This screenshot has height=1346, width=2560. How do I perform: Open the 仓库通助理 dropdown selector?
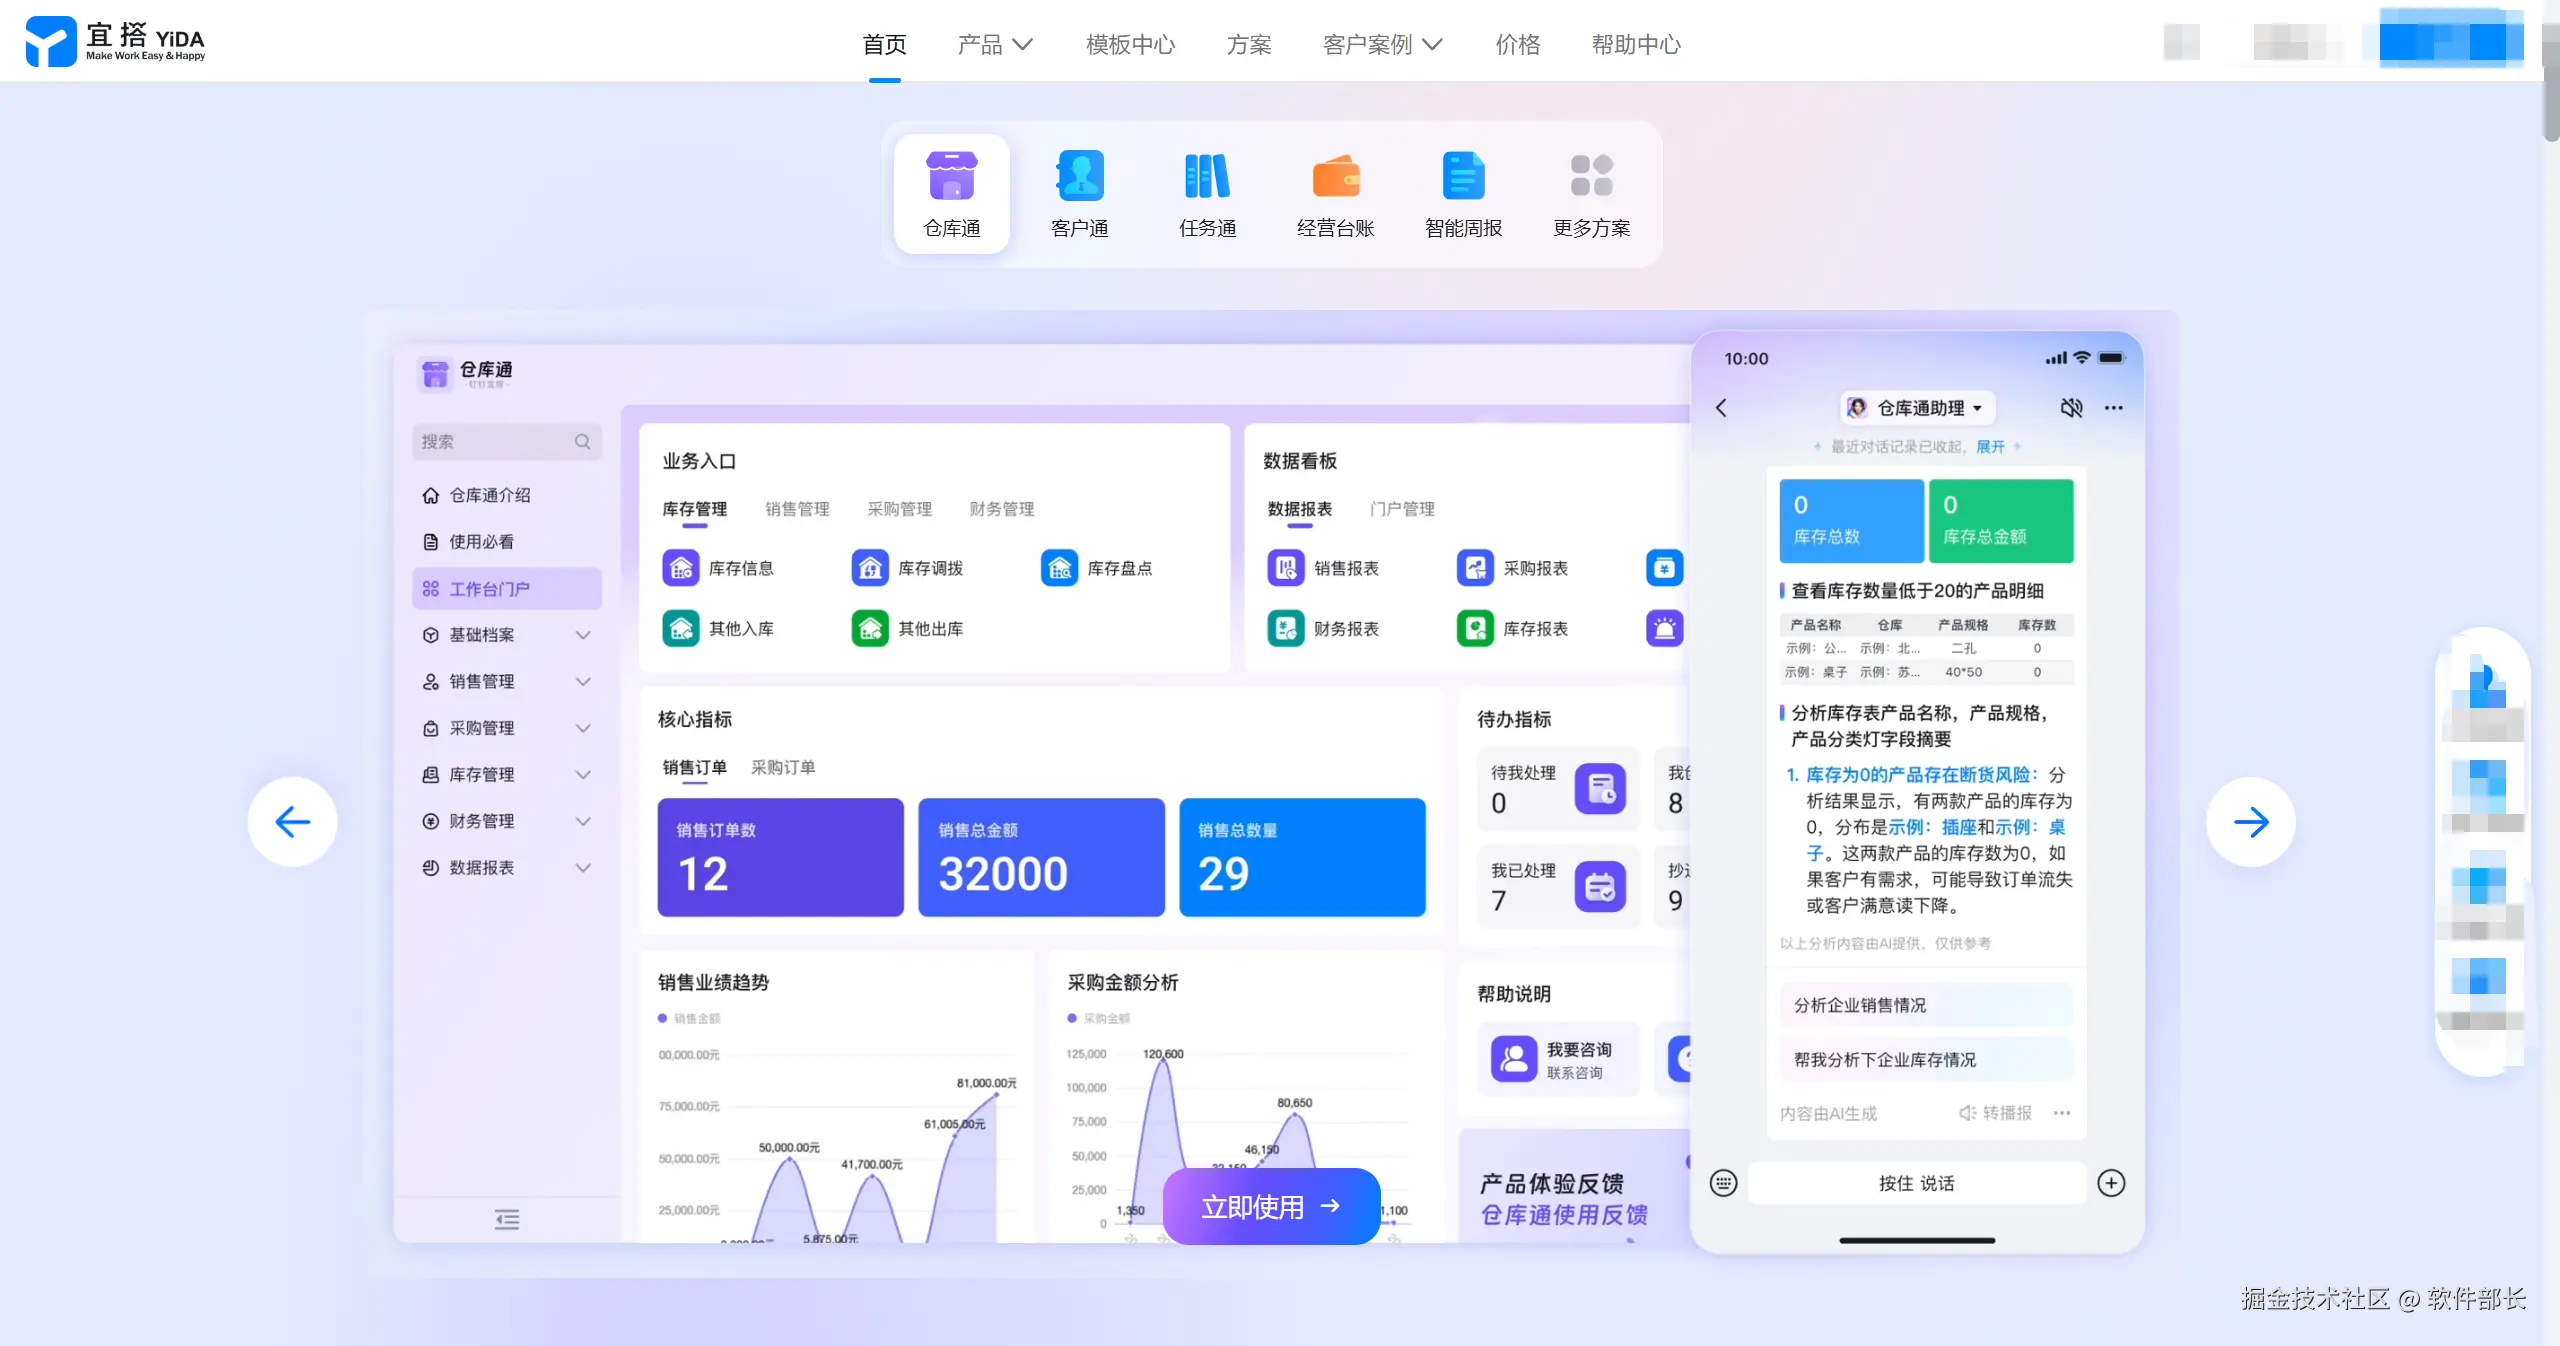1917,408
